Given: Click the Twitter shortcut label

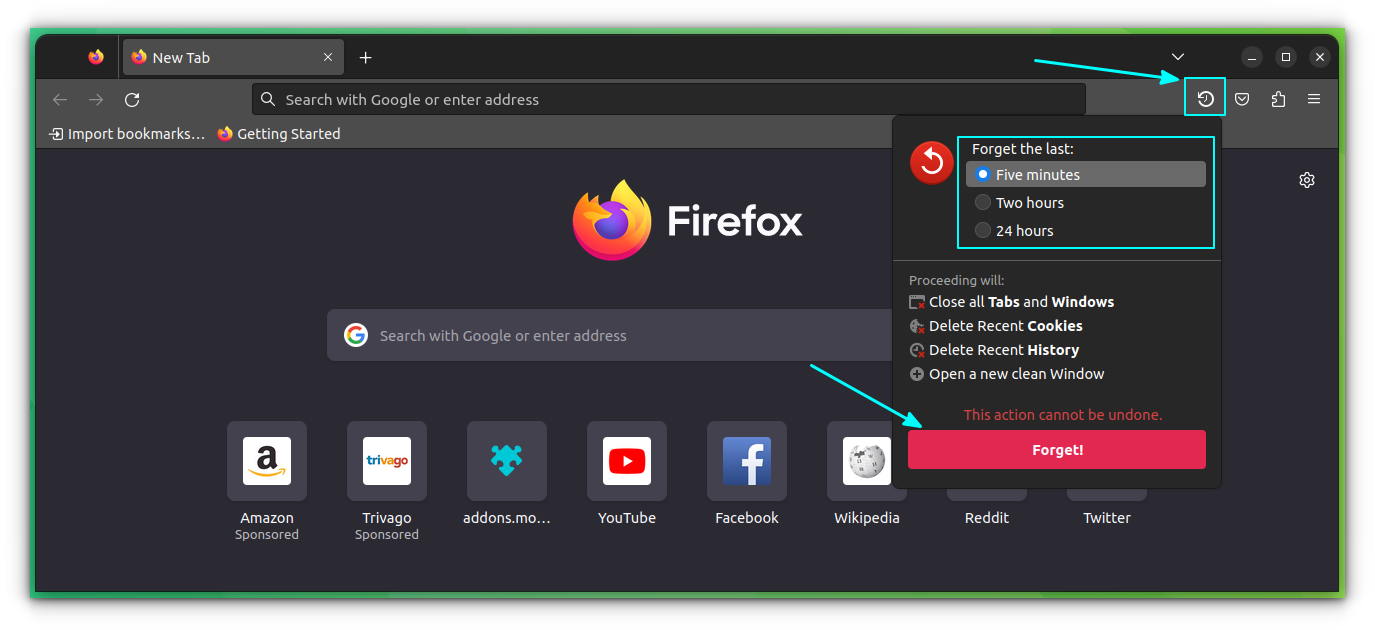Looking at the screenshot, I should (x=1107, y=518).
